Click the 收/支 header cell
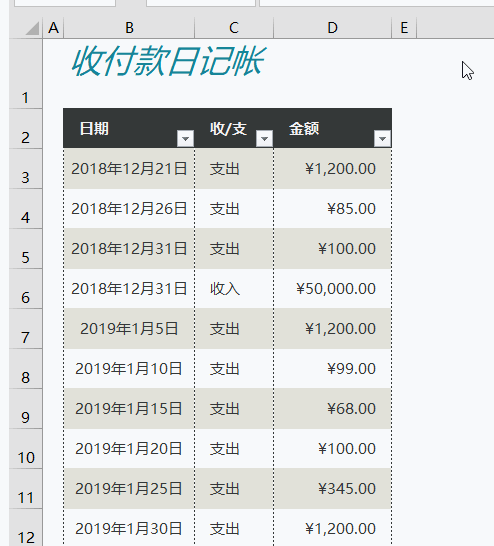 pyautogui.click(x=234, y=128)
